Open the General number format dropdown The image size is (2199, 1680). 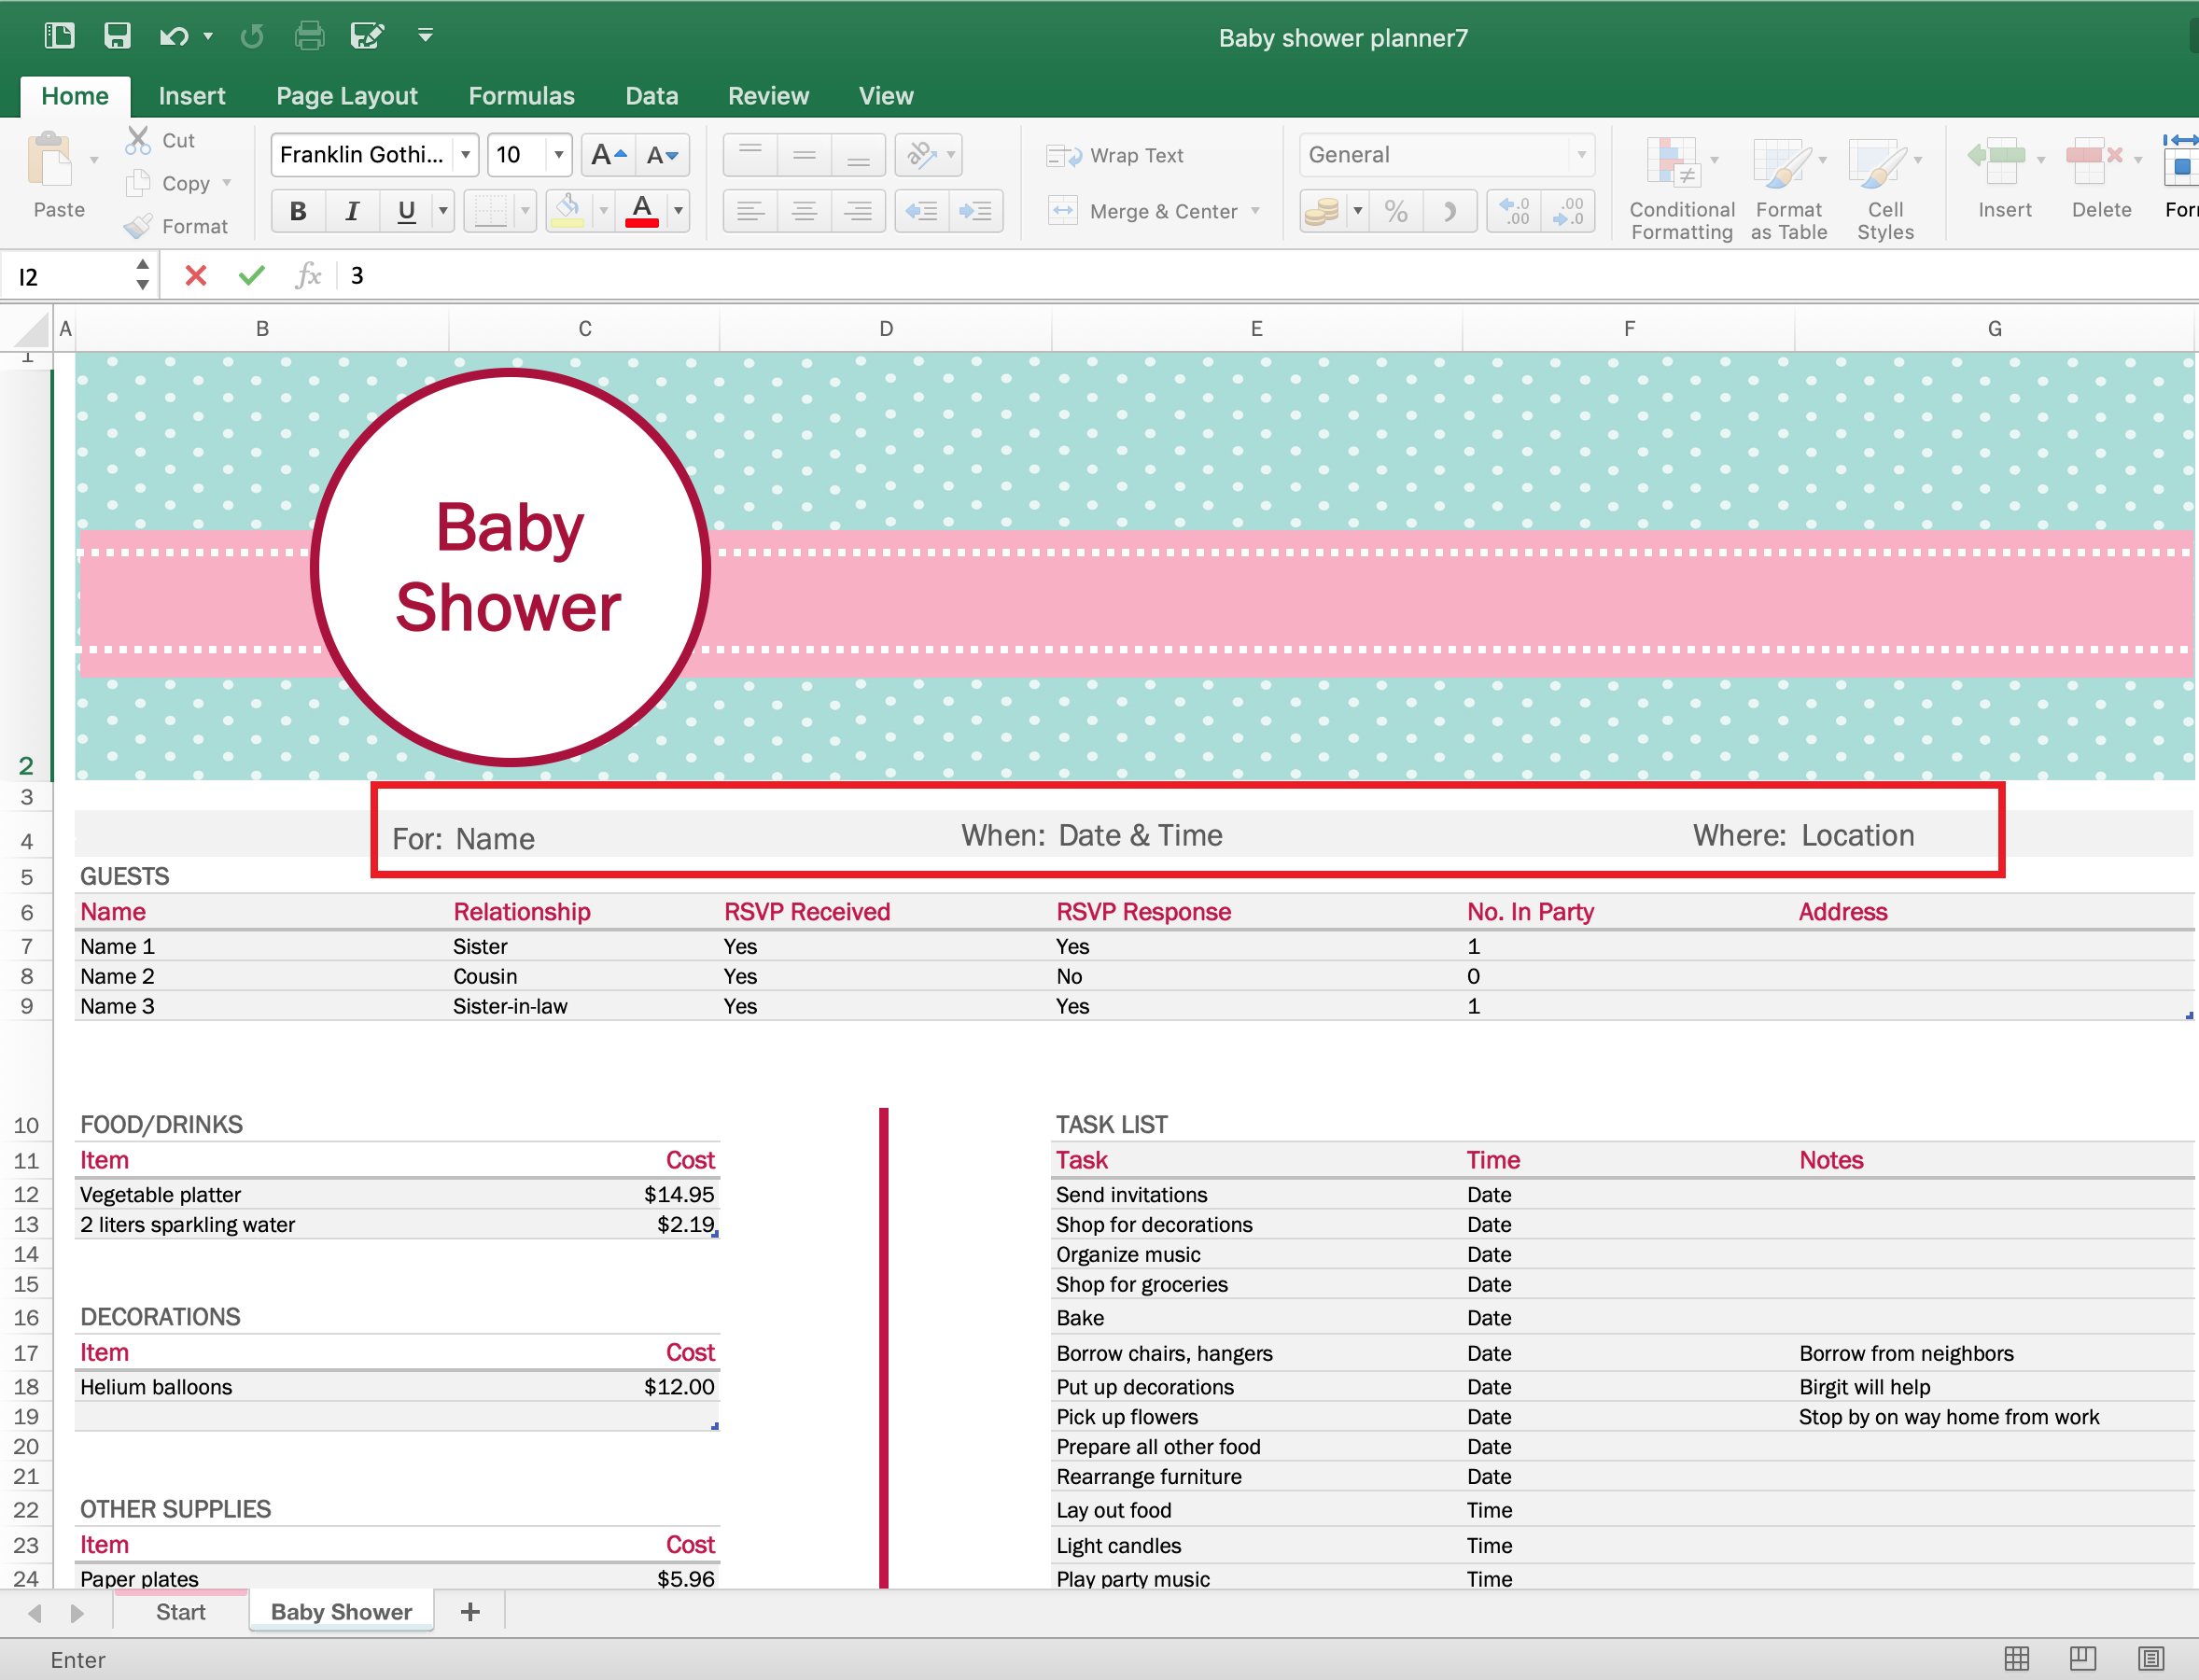(x=1580, y=155)
